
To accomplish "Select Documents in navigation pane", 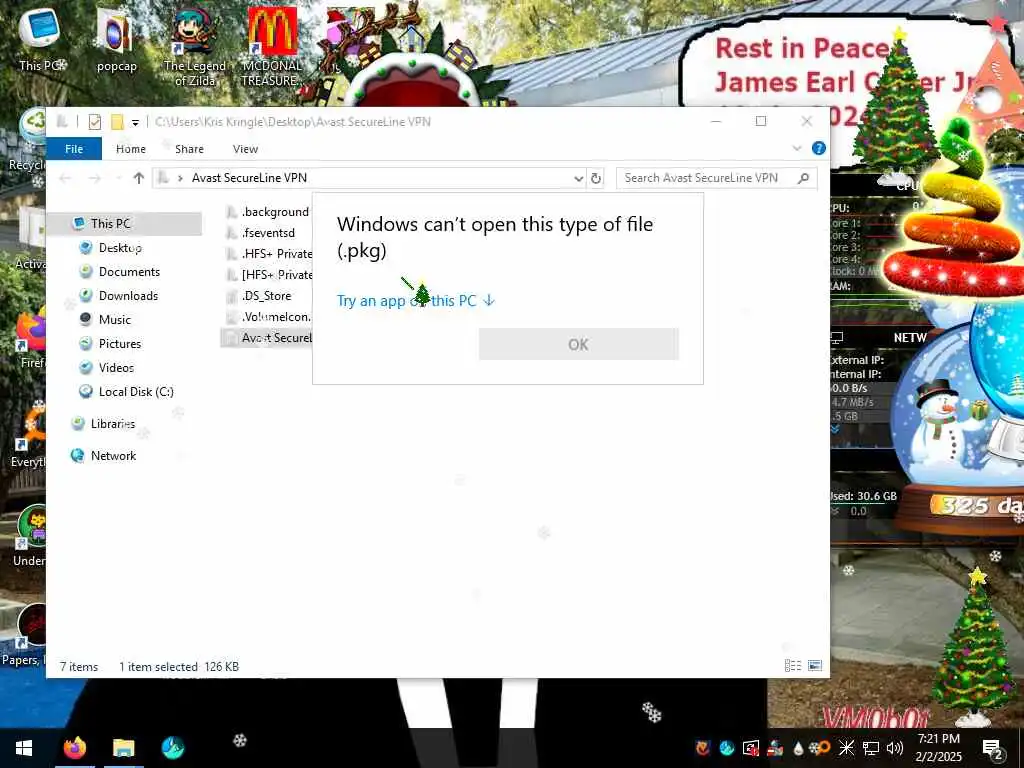I will click(129, 272).
